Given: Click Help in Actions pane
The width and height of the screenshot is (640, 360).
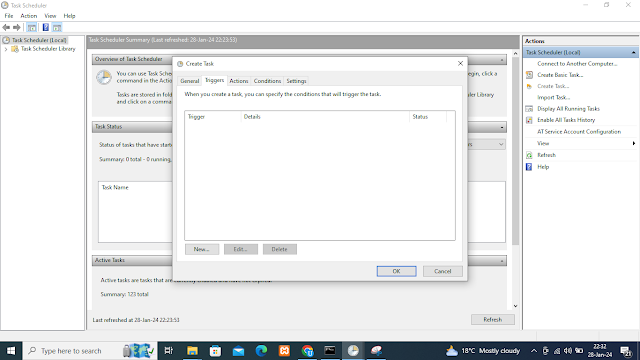Looking at the screenshot, I should click(x=543, y=167).
